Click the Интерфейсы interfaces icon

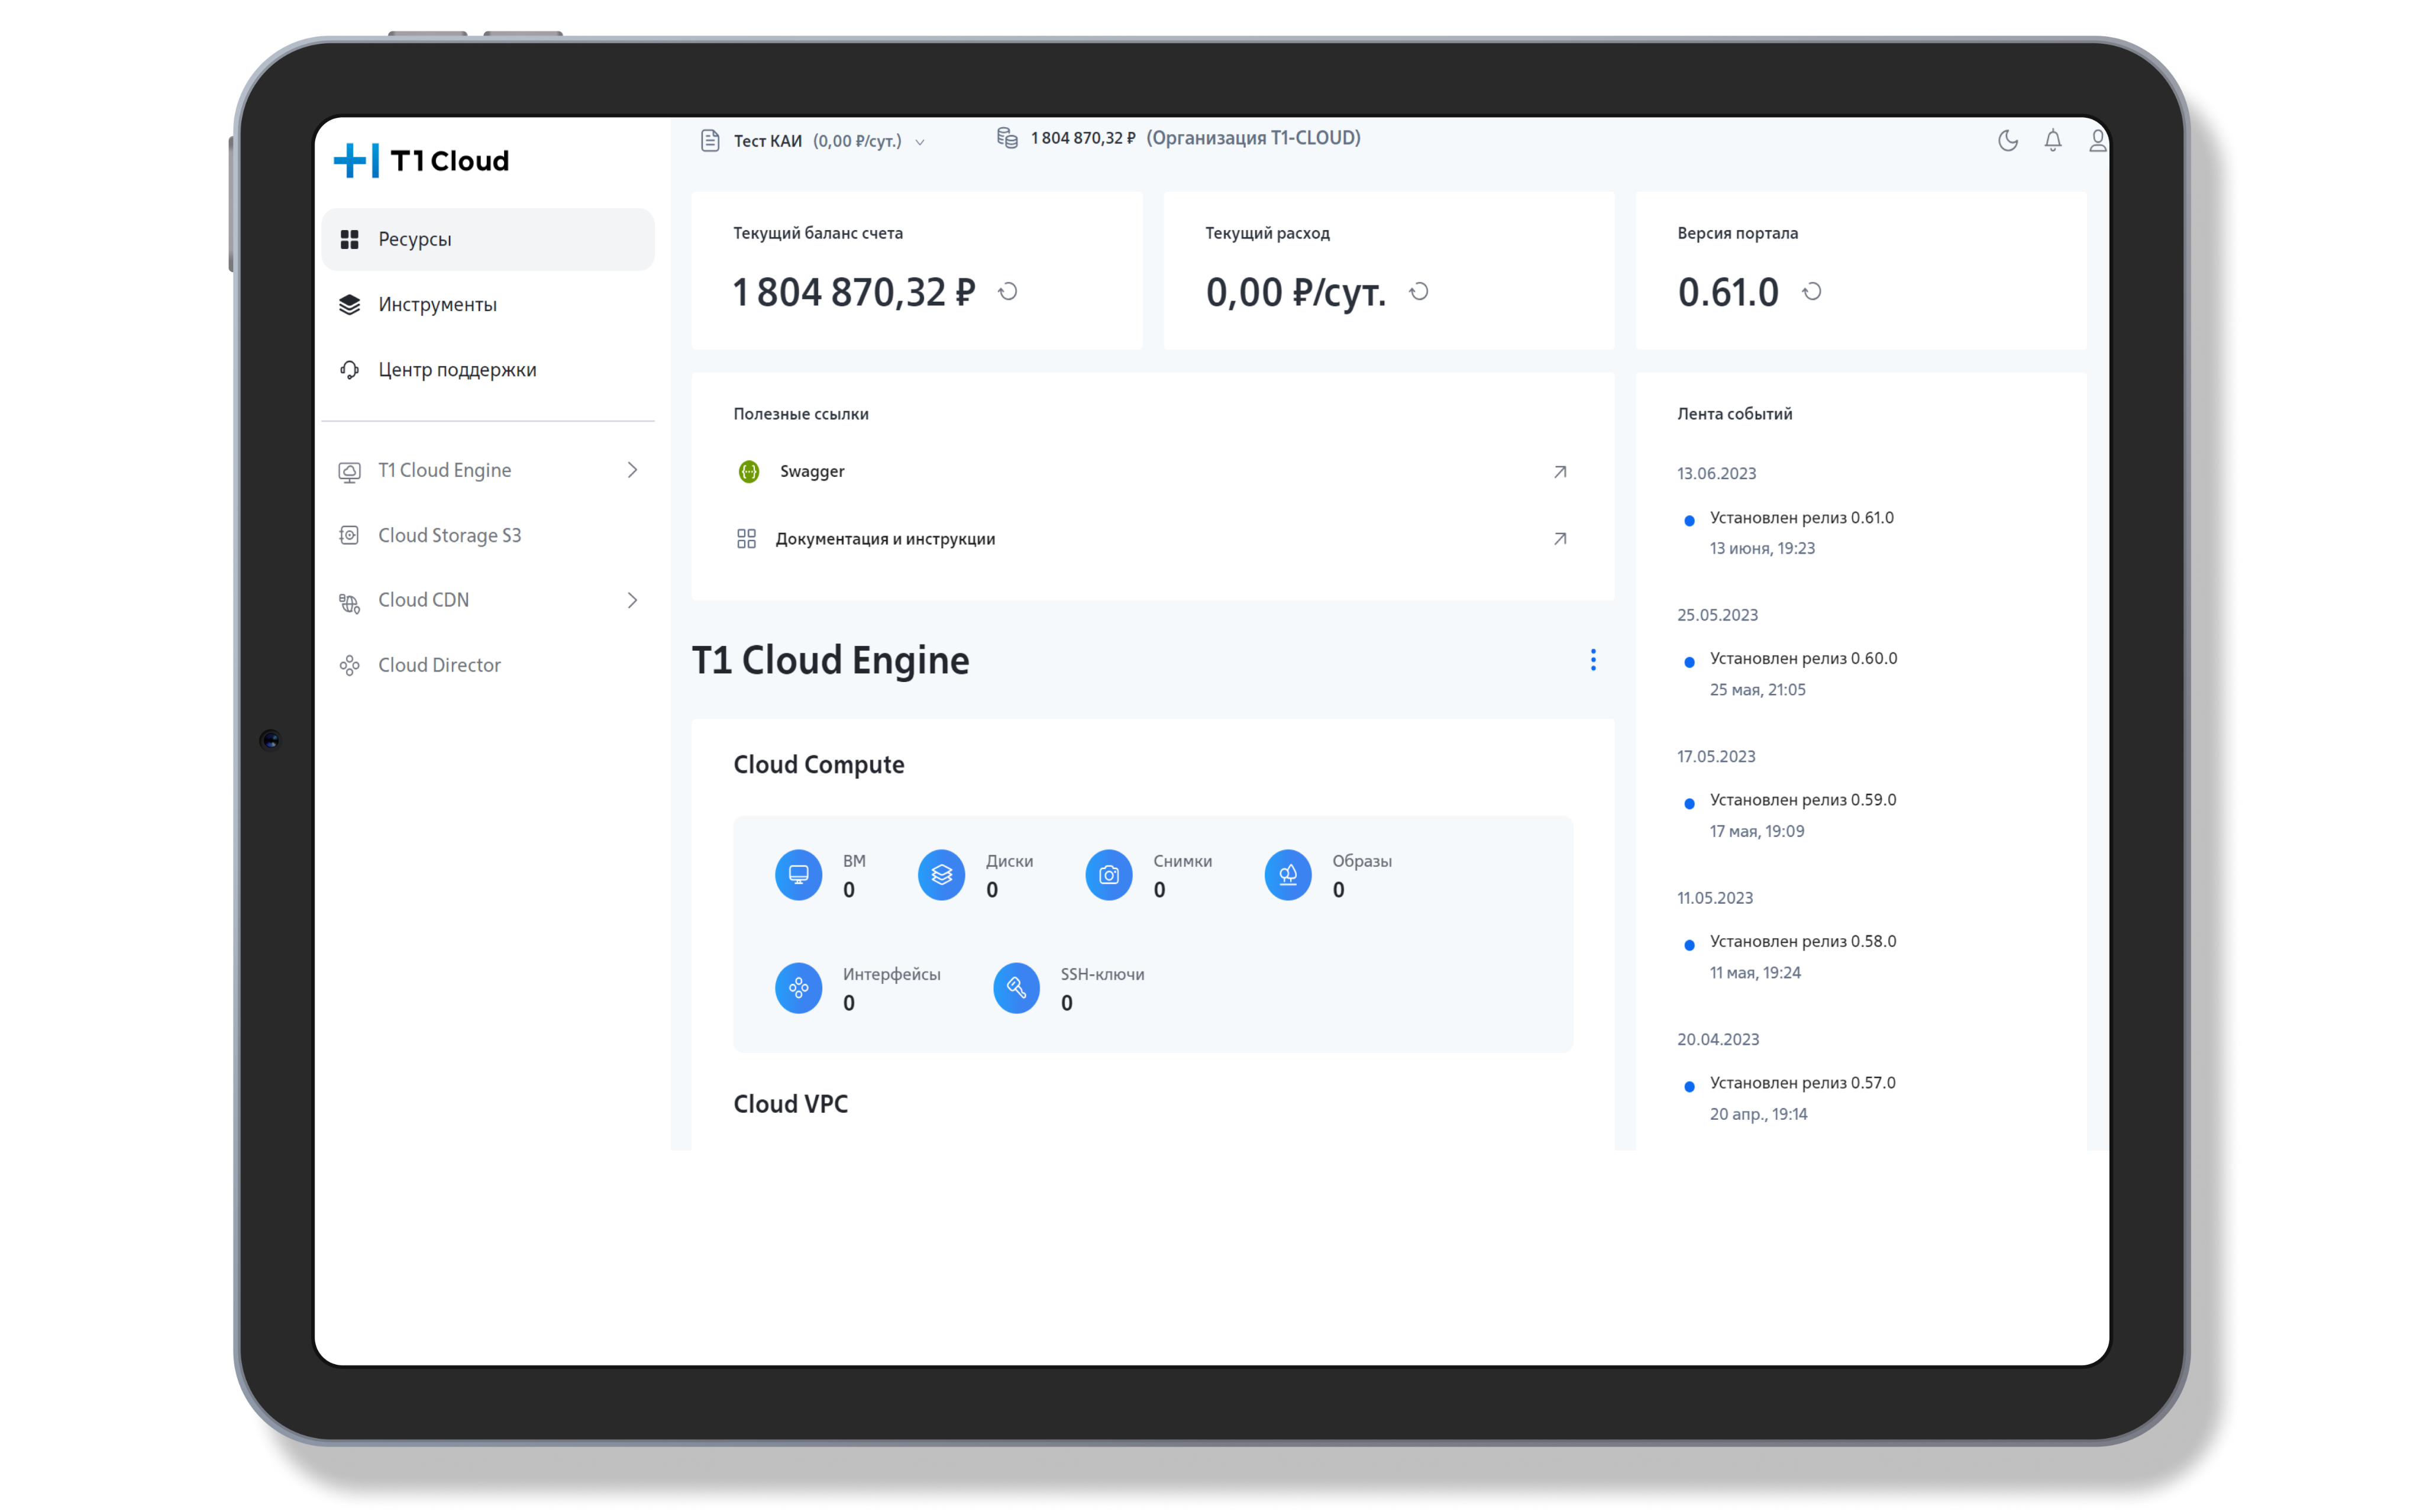coord(798,988)
